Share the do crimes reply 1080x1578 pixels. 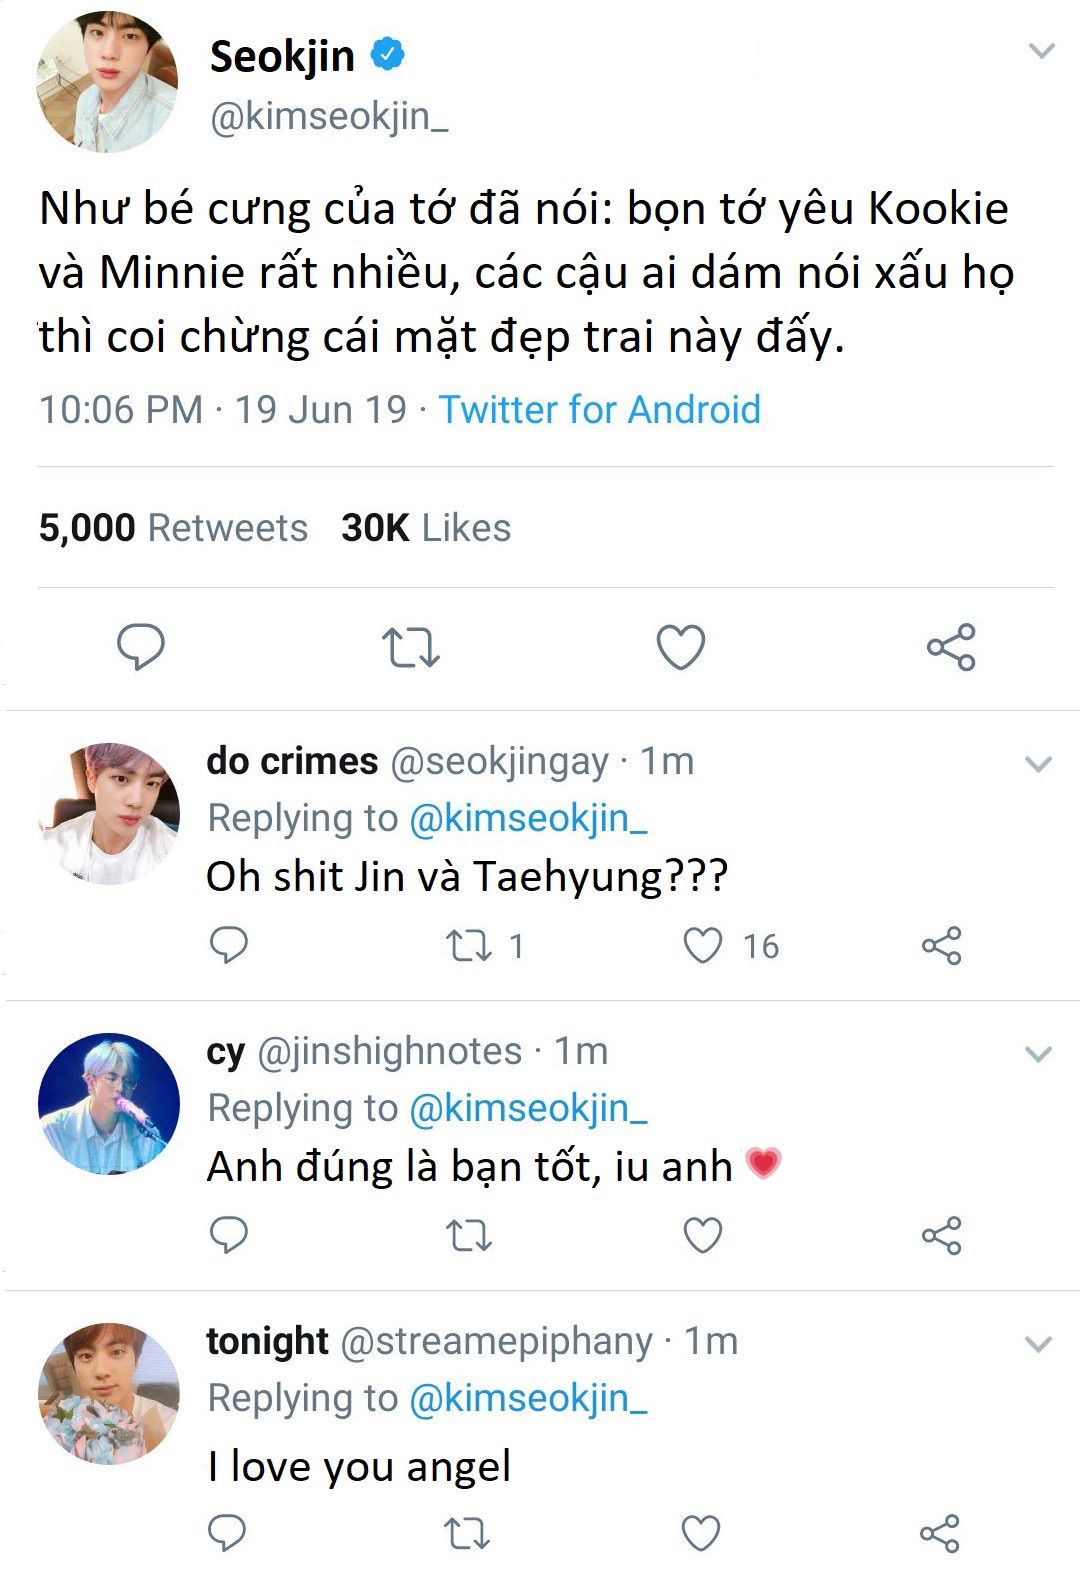[x=941, y=945]
